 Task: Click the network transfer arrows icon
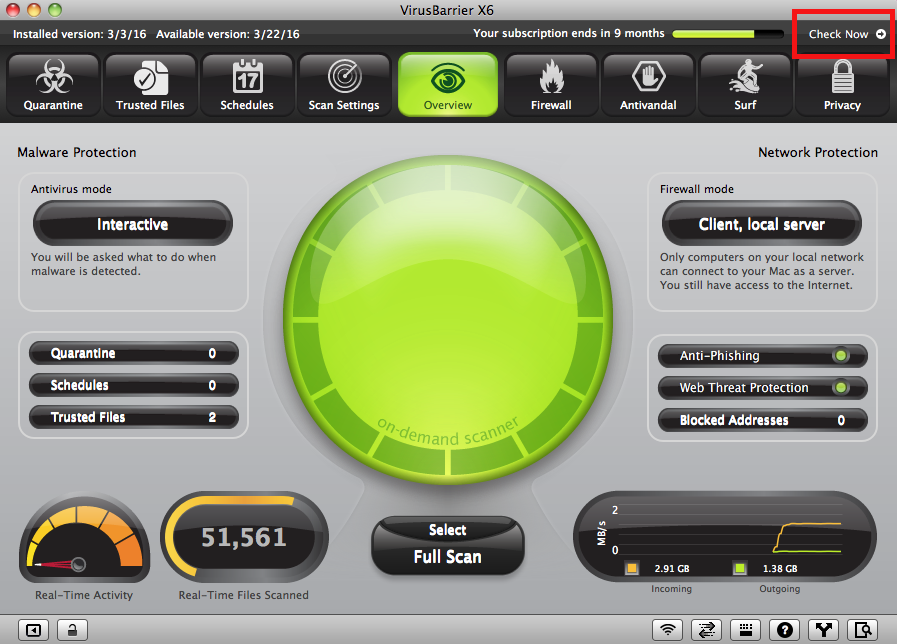pyautogui.click(x=707, y=630)
